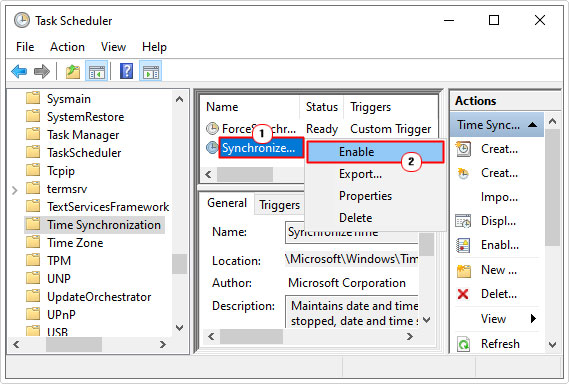Select the UpdateOrchestrator folder
The height and width of the screenshot is (384, 569).
pos(99,297)
